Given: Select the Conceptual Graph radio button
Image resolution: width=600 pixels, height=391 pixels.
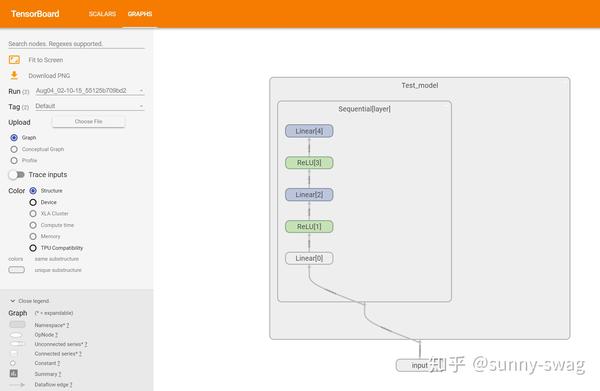Looking at the screenshot, I should 14,149.
